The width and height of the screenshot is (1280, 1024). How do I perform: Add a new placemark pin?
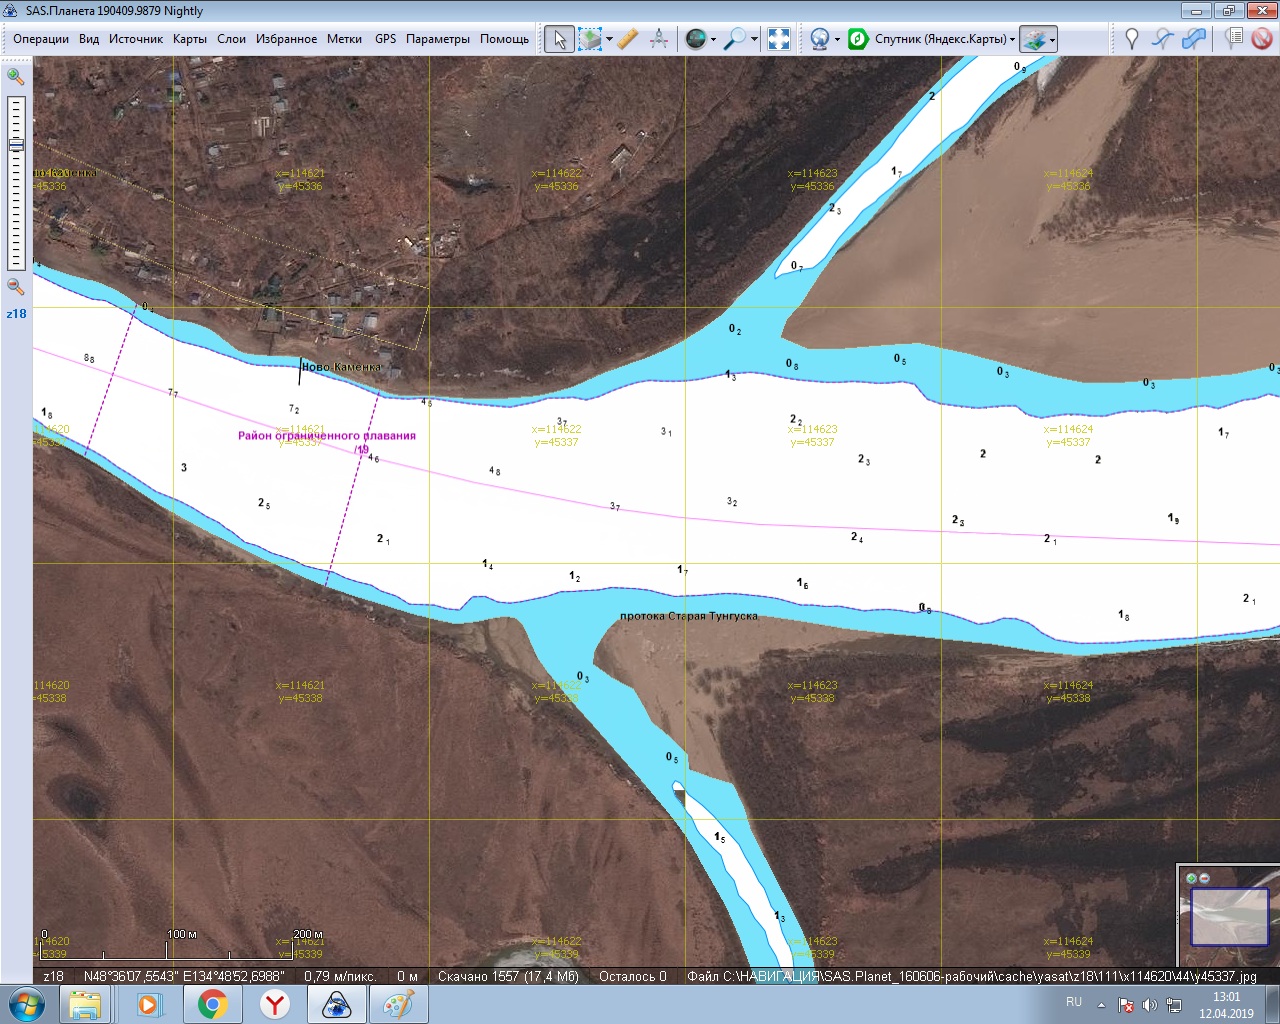[x=1132, y=39]
